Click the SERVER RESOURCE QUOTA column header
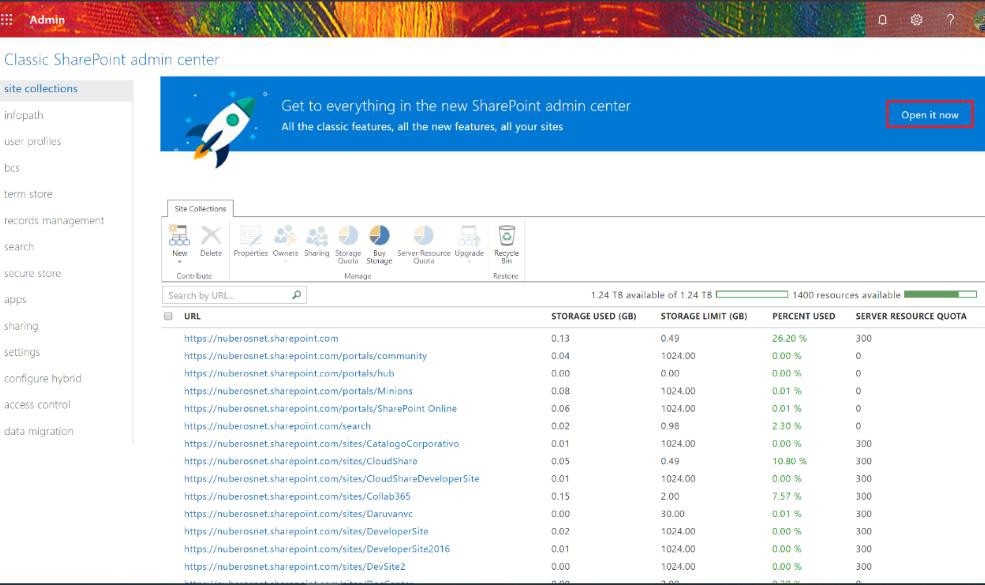Viewport: 985px width, 585px height. click(x=911, y=316)
